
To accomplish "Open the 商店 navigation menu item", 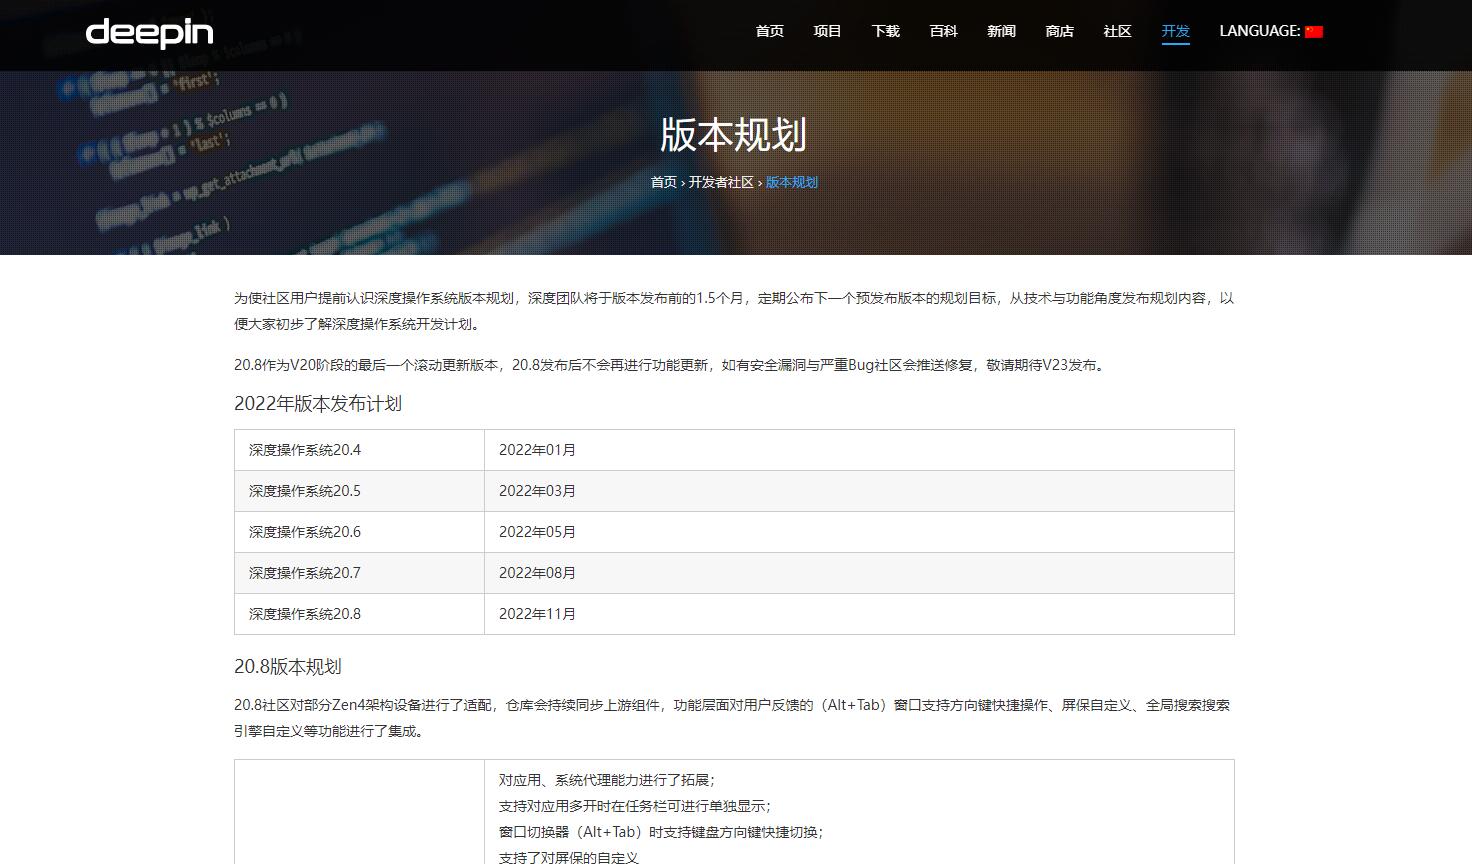I will 1059,31.
